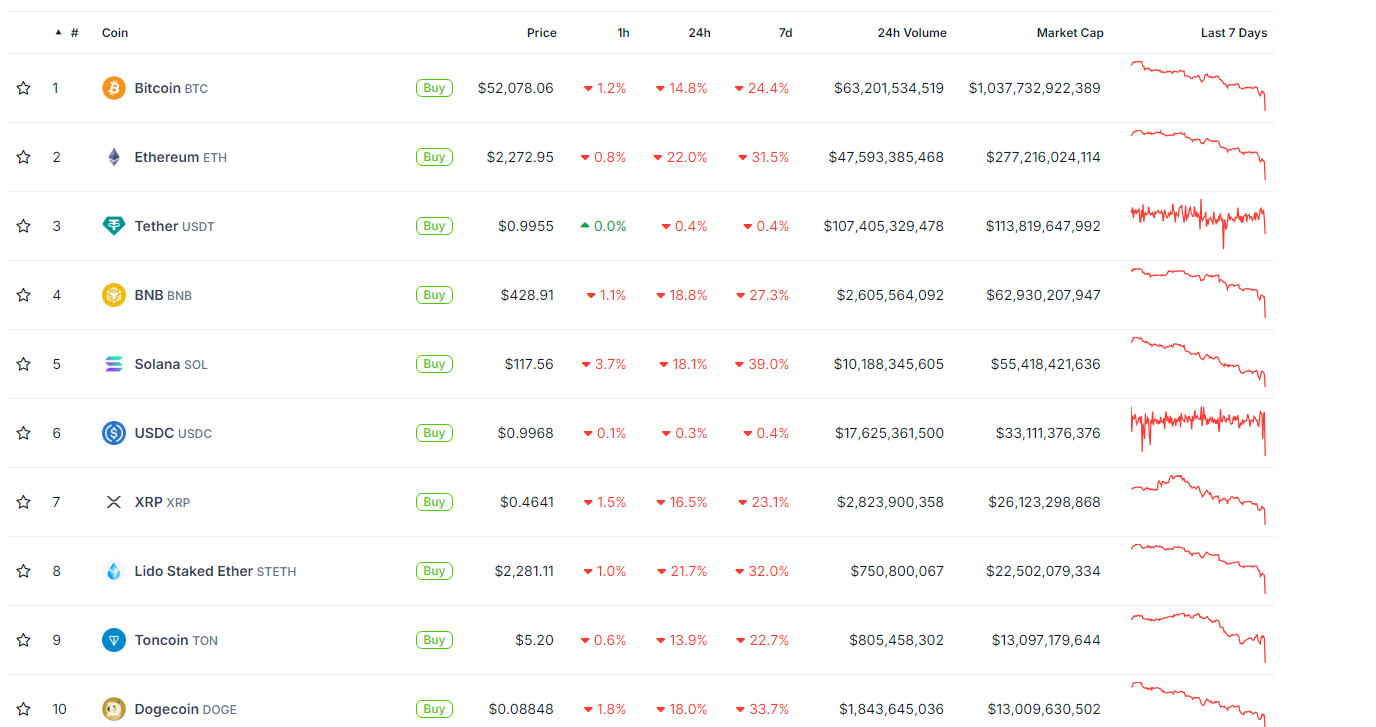Click XRP price $0.4641
Screen dimensions: 1376x727
point(527,502)
